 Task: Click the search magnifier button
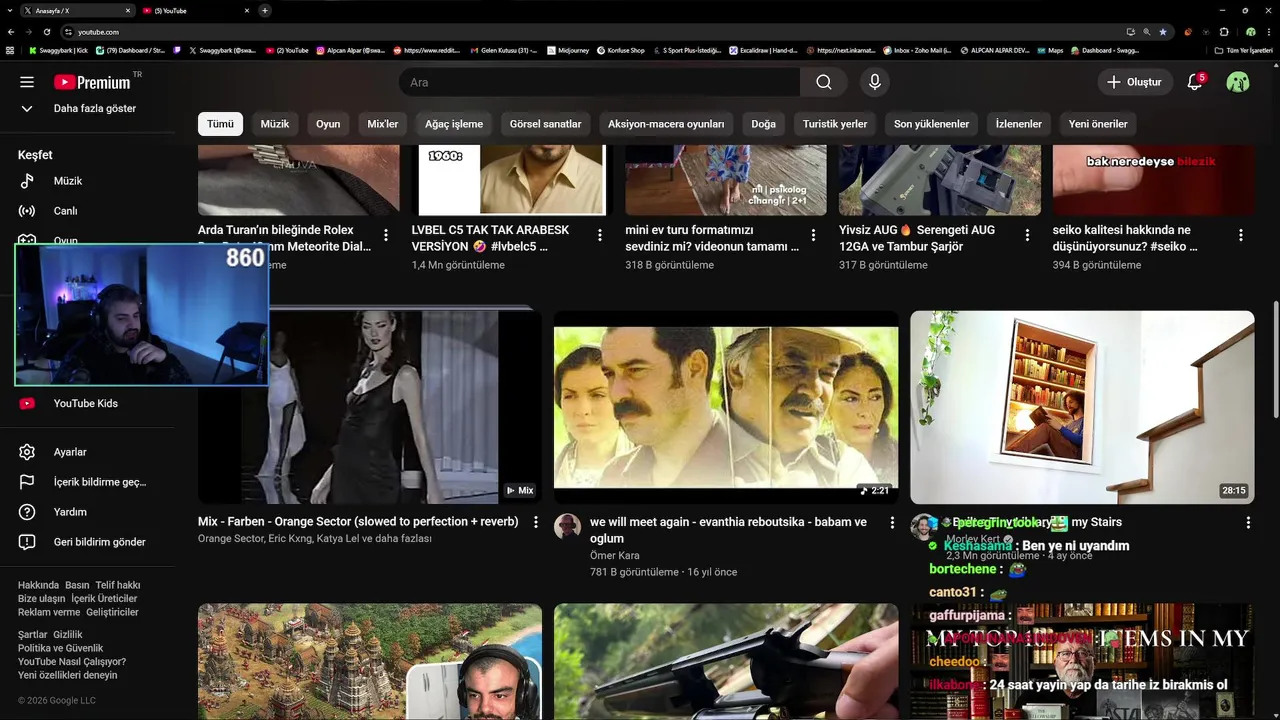pos(823,82)
